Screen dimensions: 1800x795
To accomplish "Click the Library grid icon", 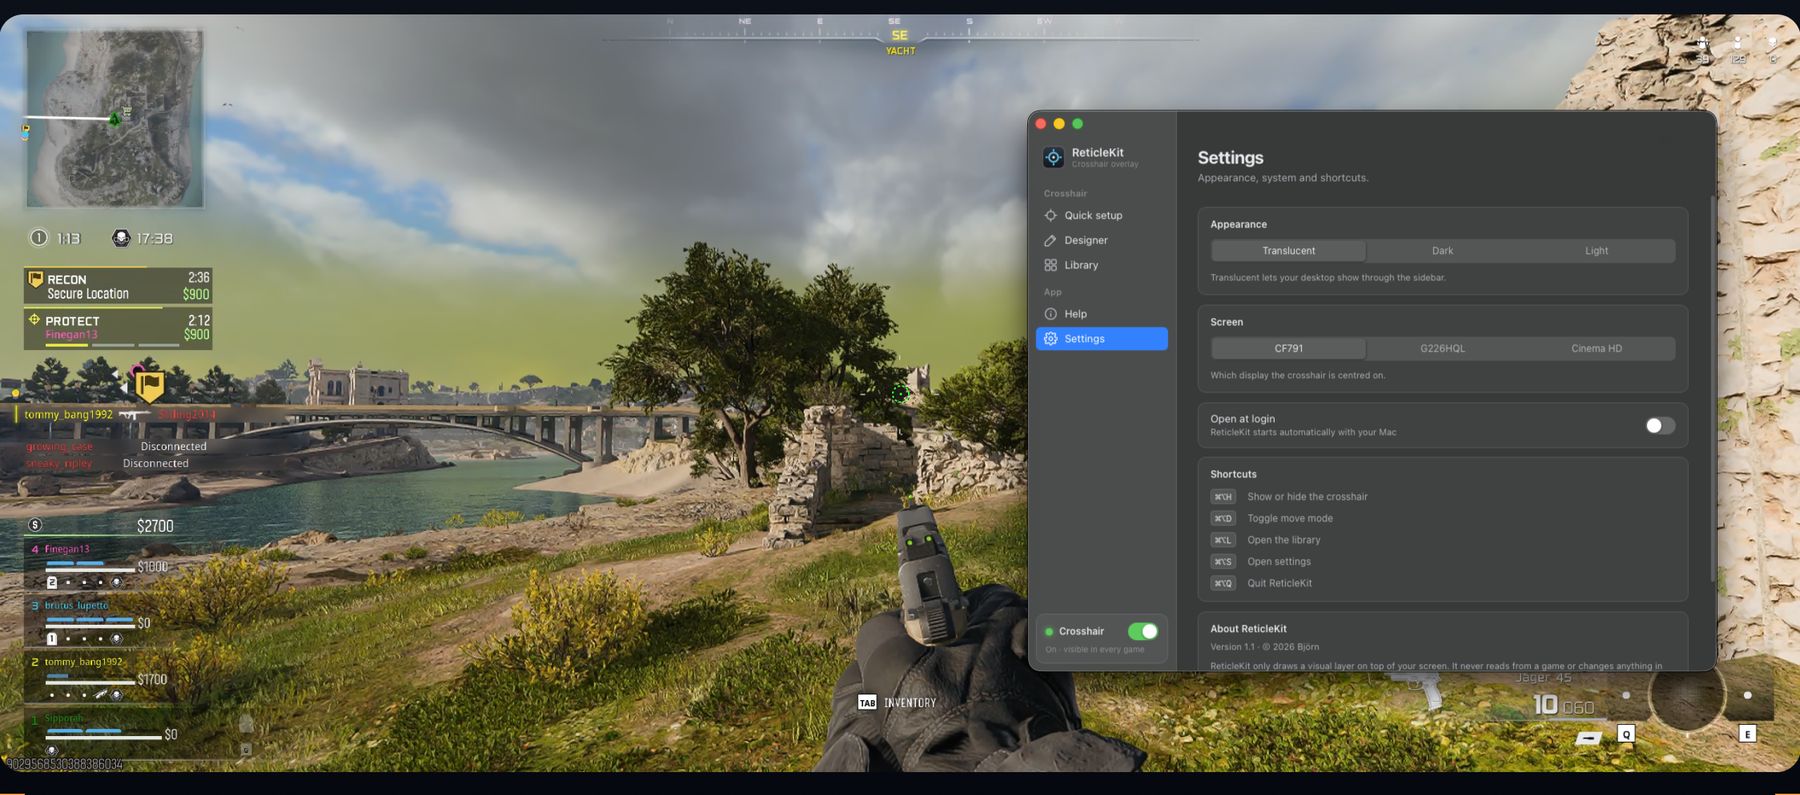I will (1050, 265).
